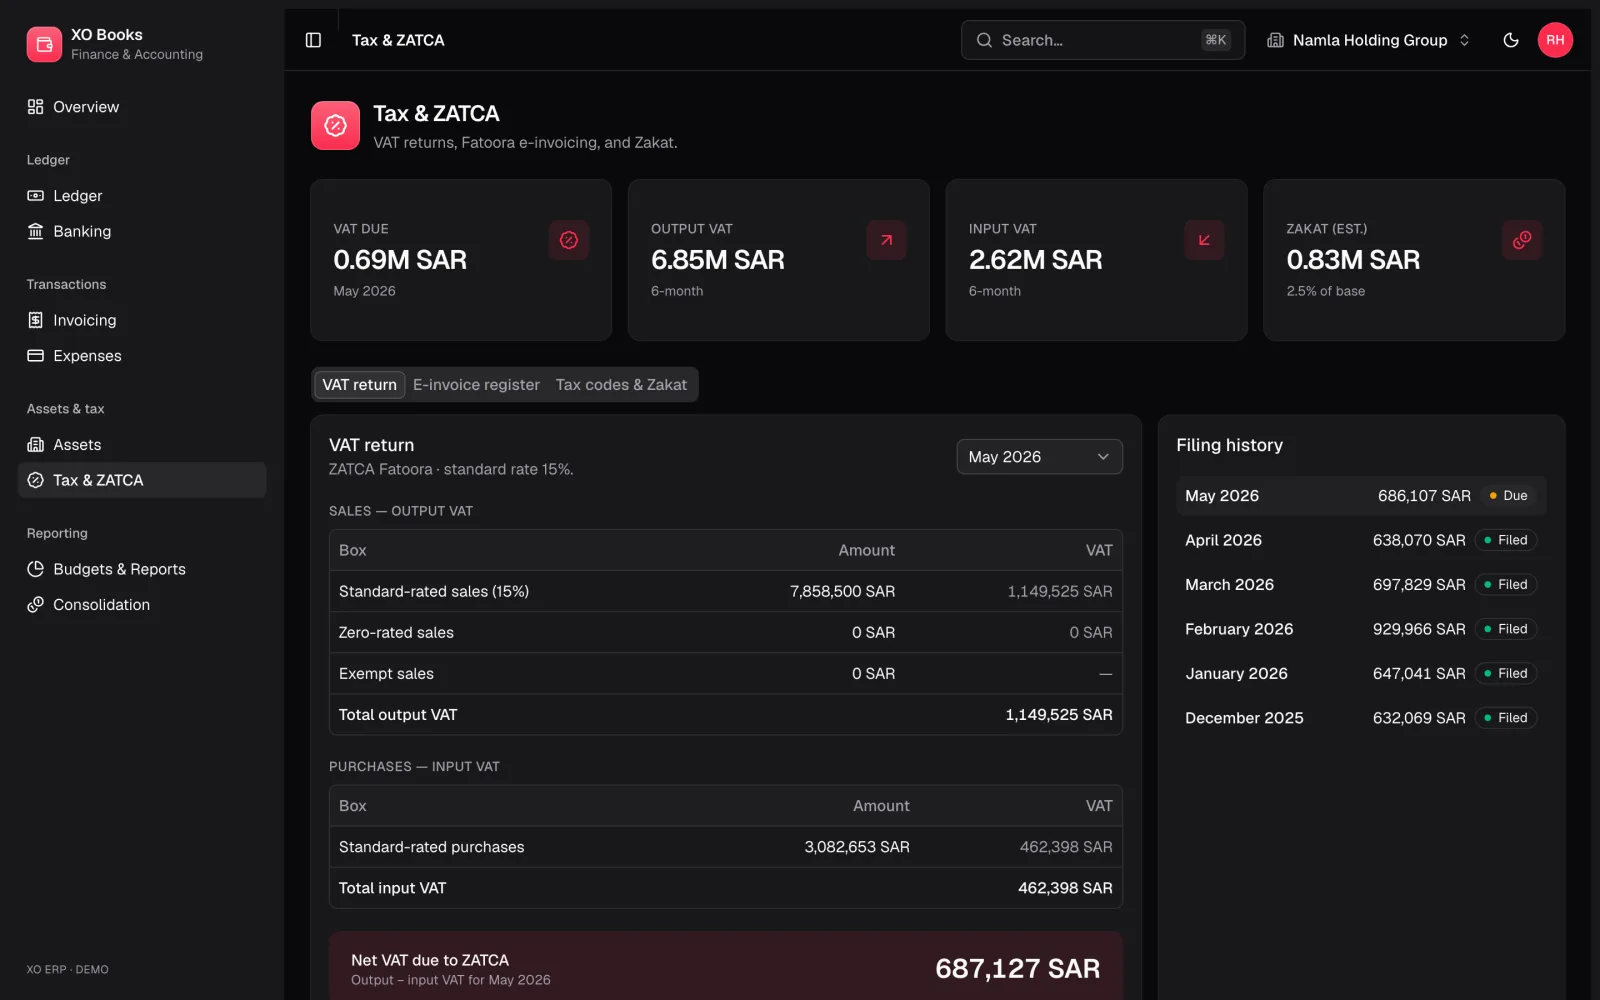Click the Standard-rated sales (15%) row
The image size is (1600, 1000).
pyautogui.click(x=725, y=592)
